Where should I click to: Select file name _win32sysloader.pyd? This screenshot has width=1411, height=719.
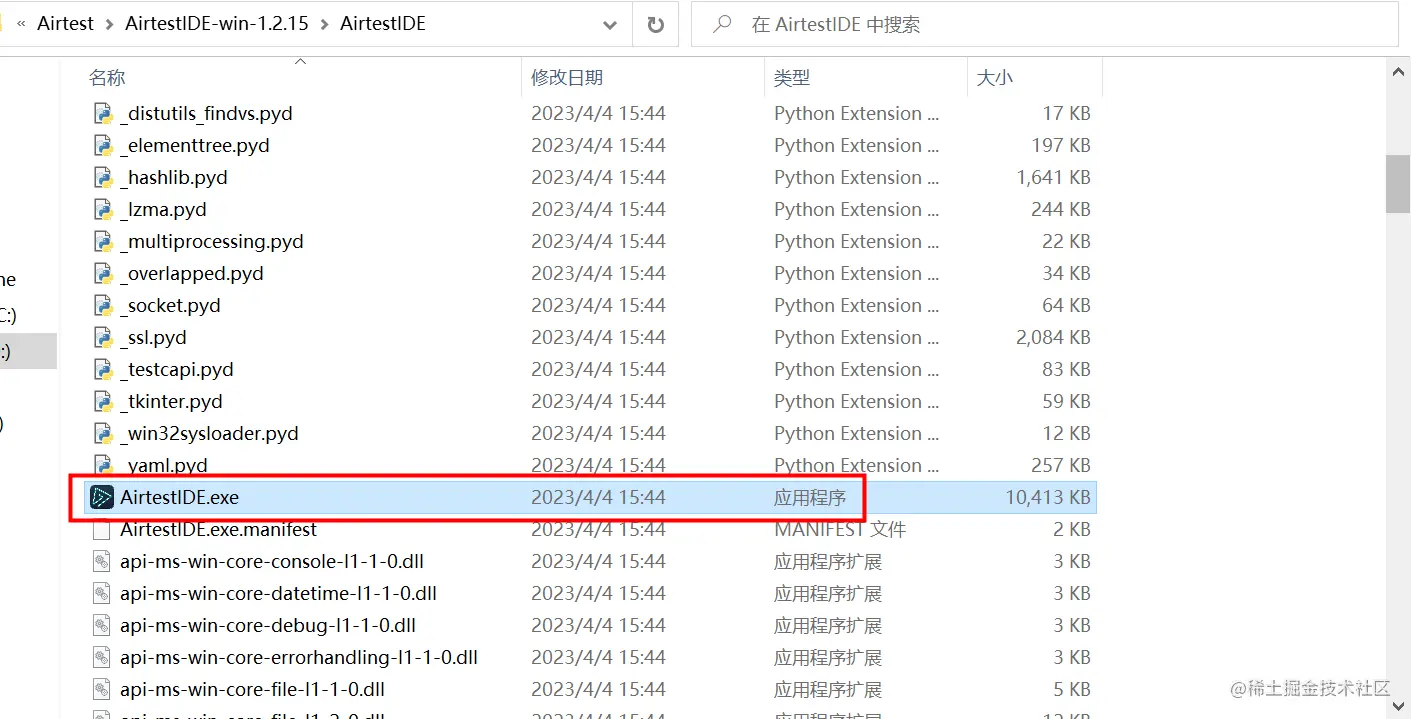pos(209,434)
